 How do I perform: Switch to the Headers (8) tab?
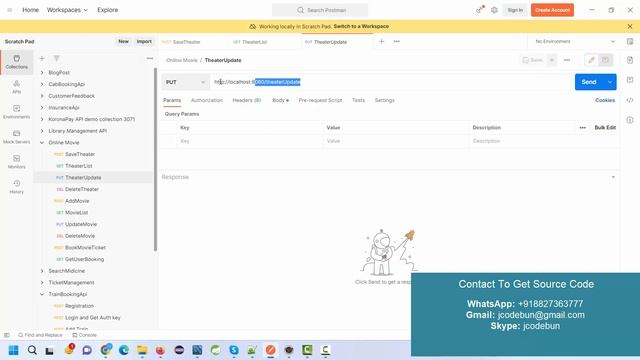click(247, 100)
